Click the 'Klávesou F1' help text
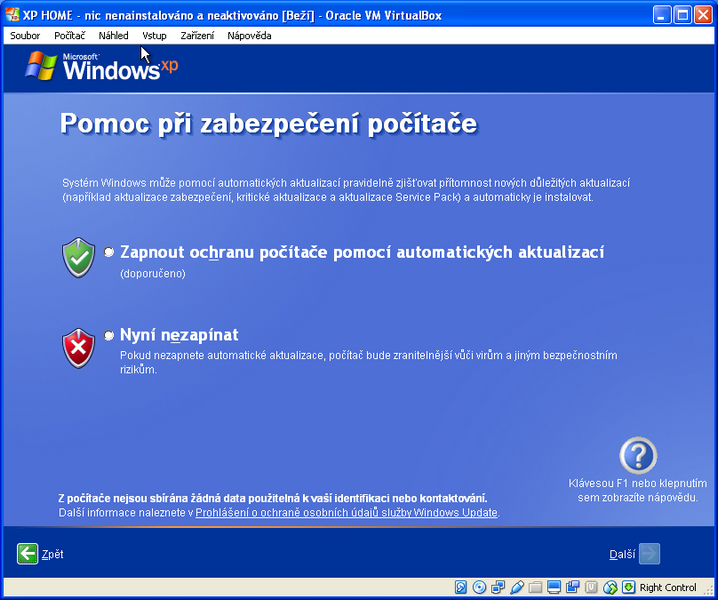 [x=638, y=490]
